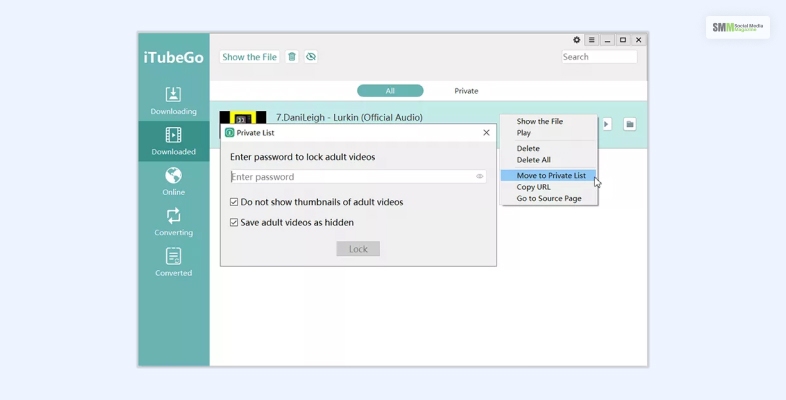Toggle password visibility eye icon
This screenshot has width=786, height=400.
click(480, 176)
